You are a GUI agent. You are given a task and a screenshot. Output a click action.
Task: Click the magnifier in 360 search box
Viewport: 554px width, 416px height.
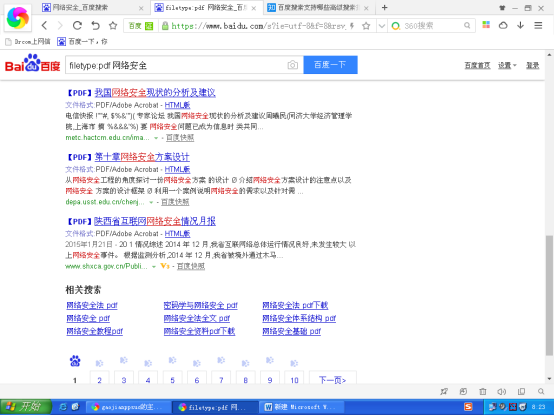[x=467, y=26]
